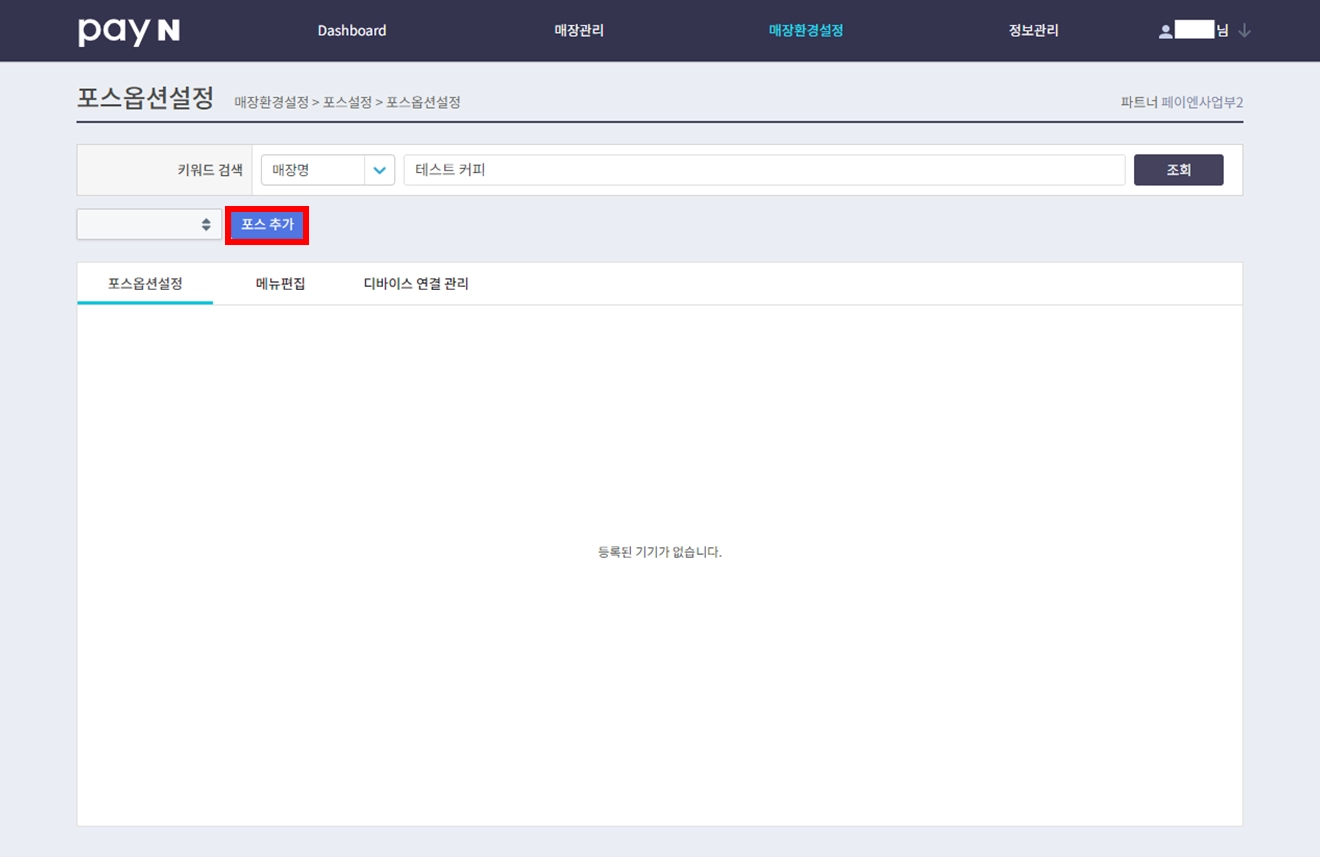Open the 매장관리 menu
The image size is (1320, 857).
(x=579, y=31)
